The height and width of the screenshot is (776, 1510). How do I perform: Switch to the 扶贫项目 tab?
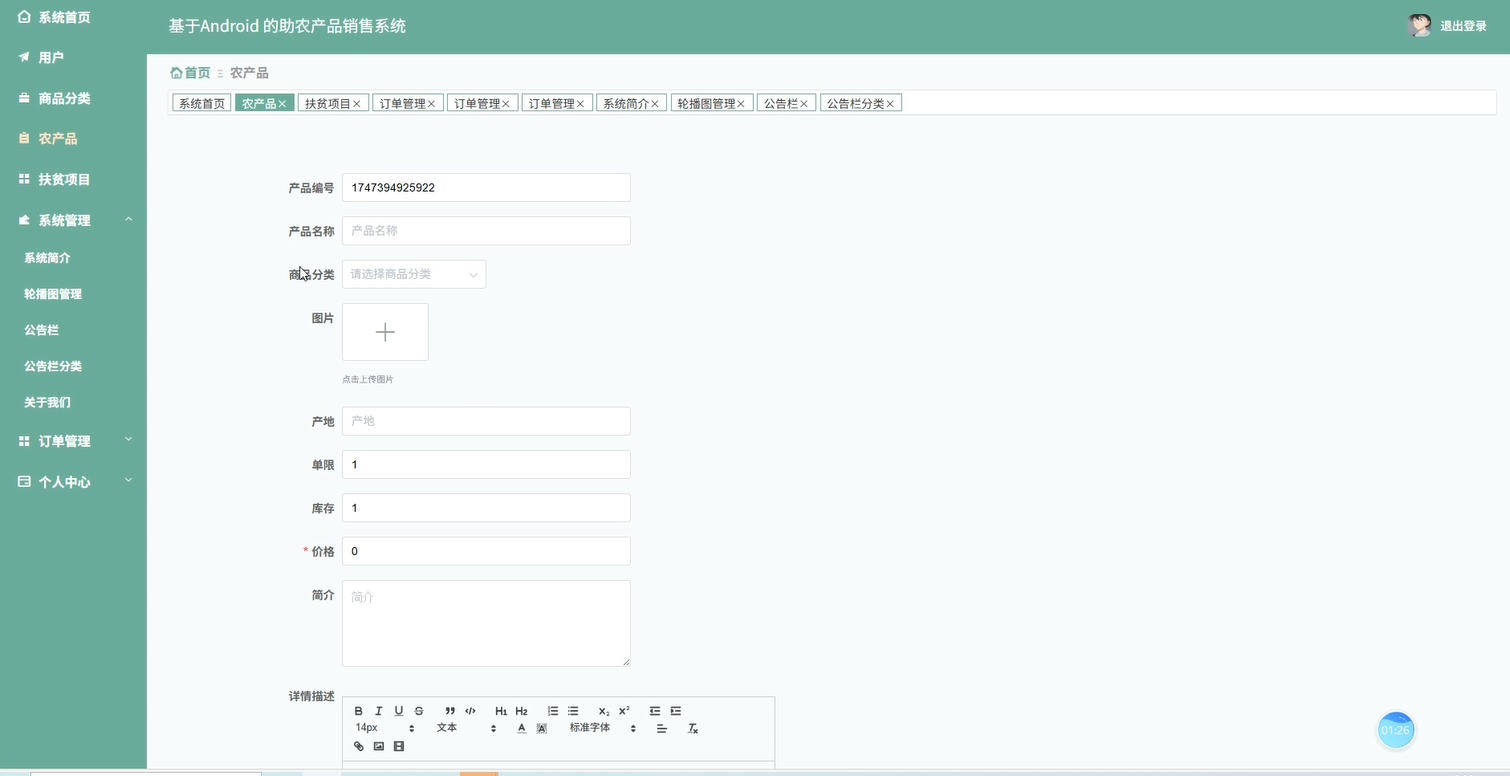328,103
